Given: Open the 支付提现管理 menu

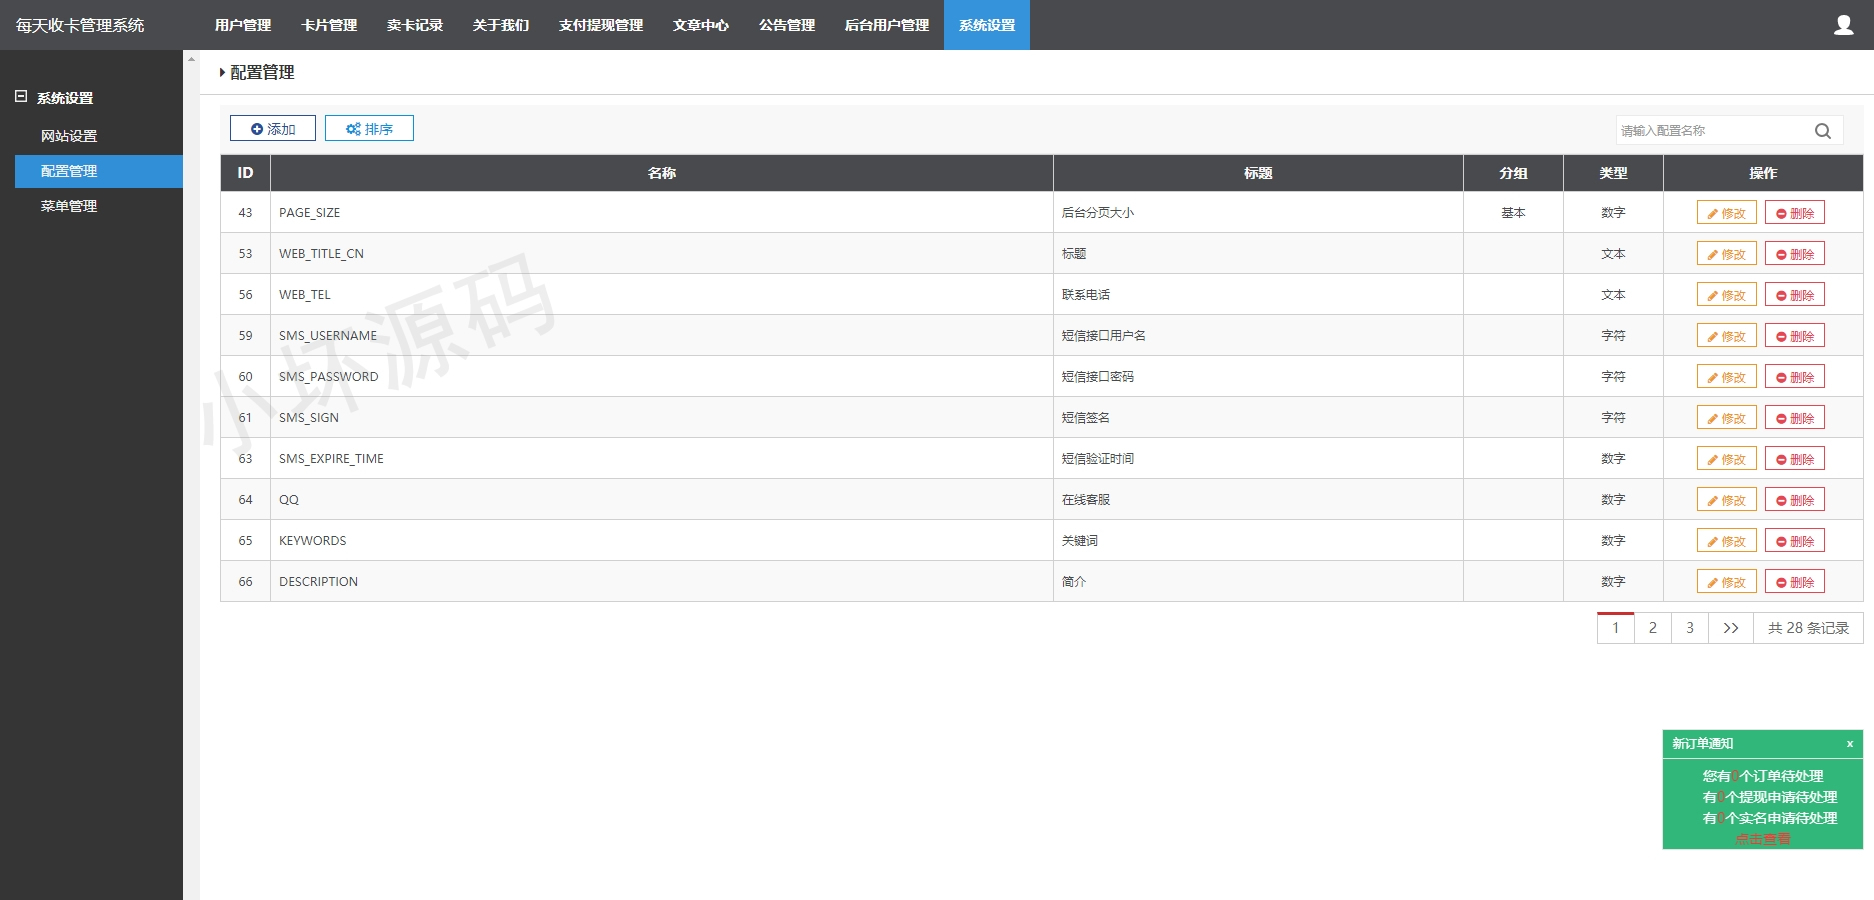Looking at the screenshot, I should (x=601, y=25).
